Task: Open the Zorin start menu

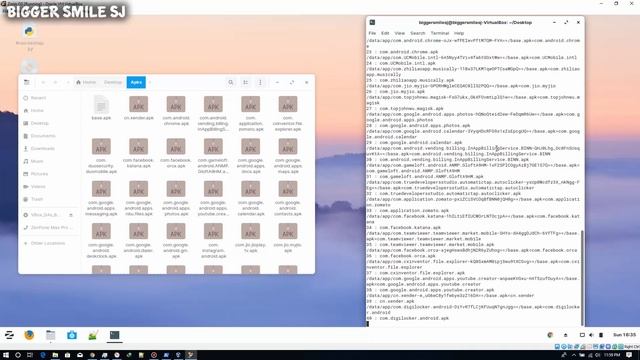Action: click(9, 335)
